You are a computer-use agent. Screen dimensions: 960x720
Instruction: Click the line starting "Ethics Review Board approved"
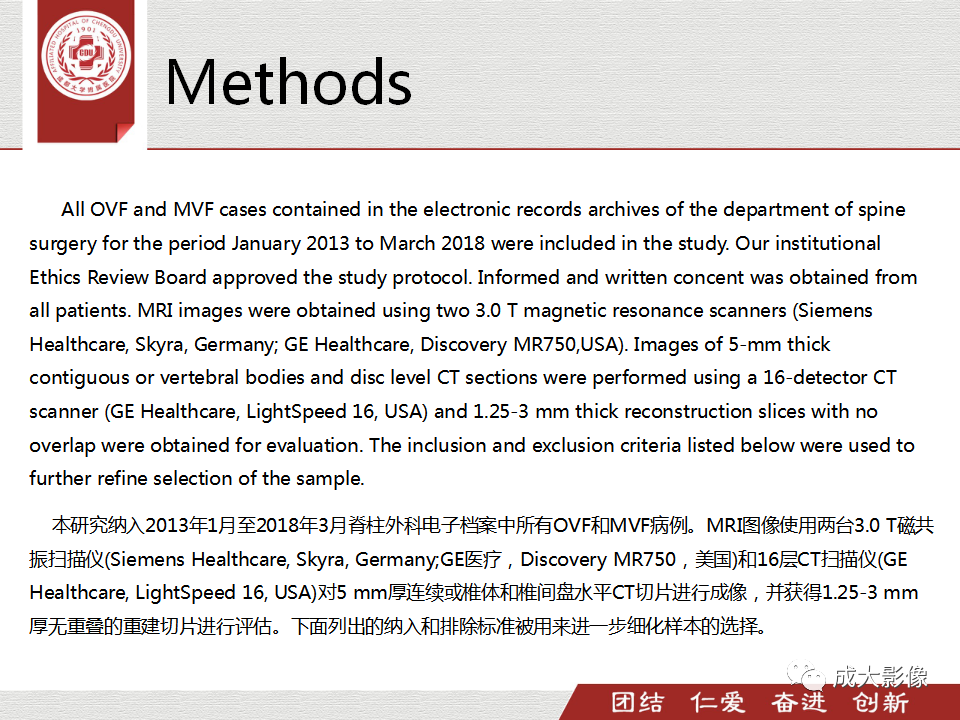pos(473,277)
